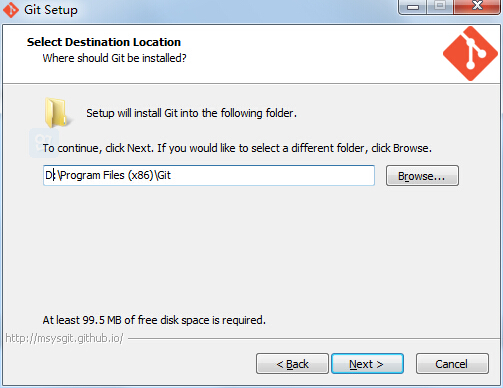This screenshot has height=388, width=503.
Task: Click the Git icon in the title bar
Action: pos(11,10)
